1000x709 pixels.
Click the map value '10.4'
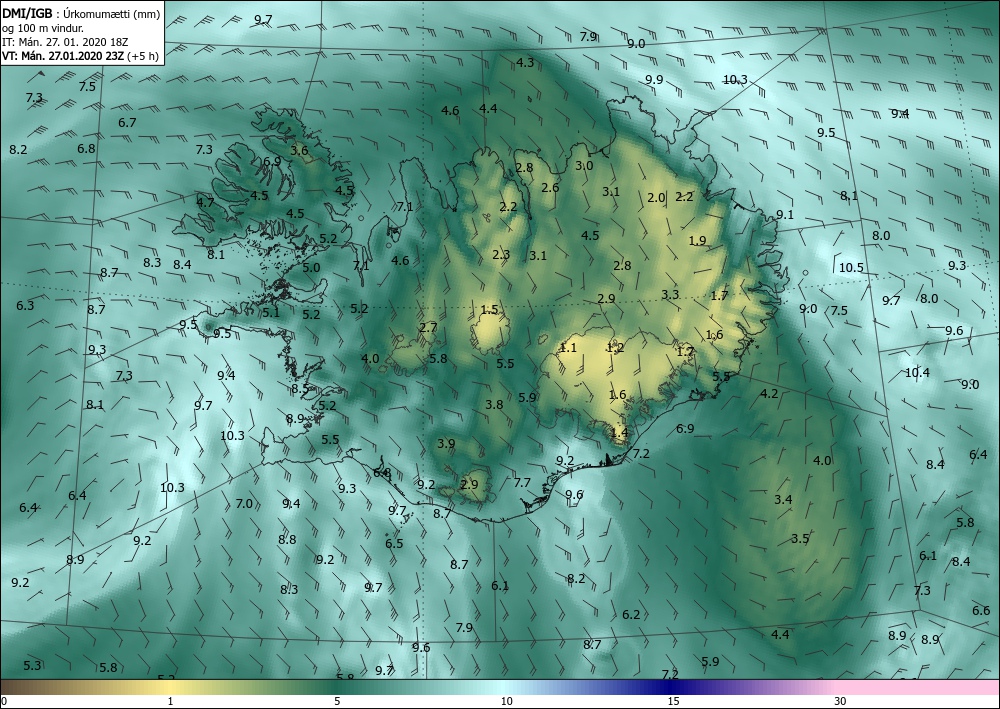tap(917, 372)
